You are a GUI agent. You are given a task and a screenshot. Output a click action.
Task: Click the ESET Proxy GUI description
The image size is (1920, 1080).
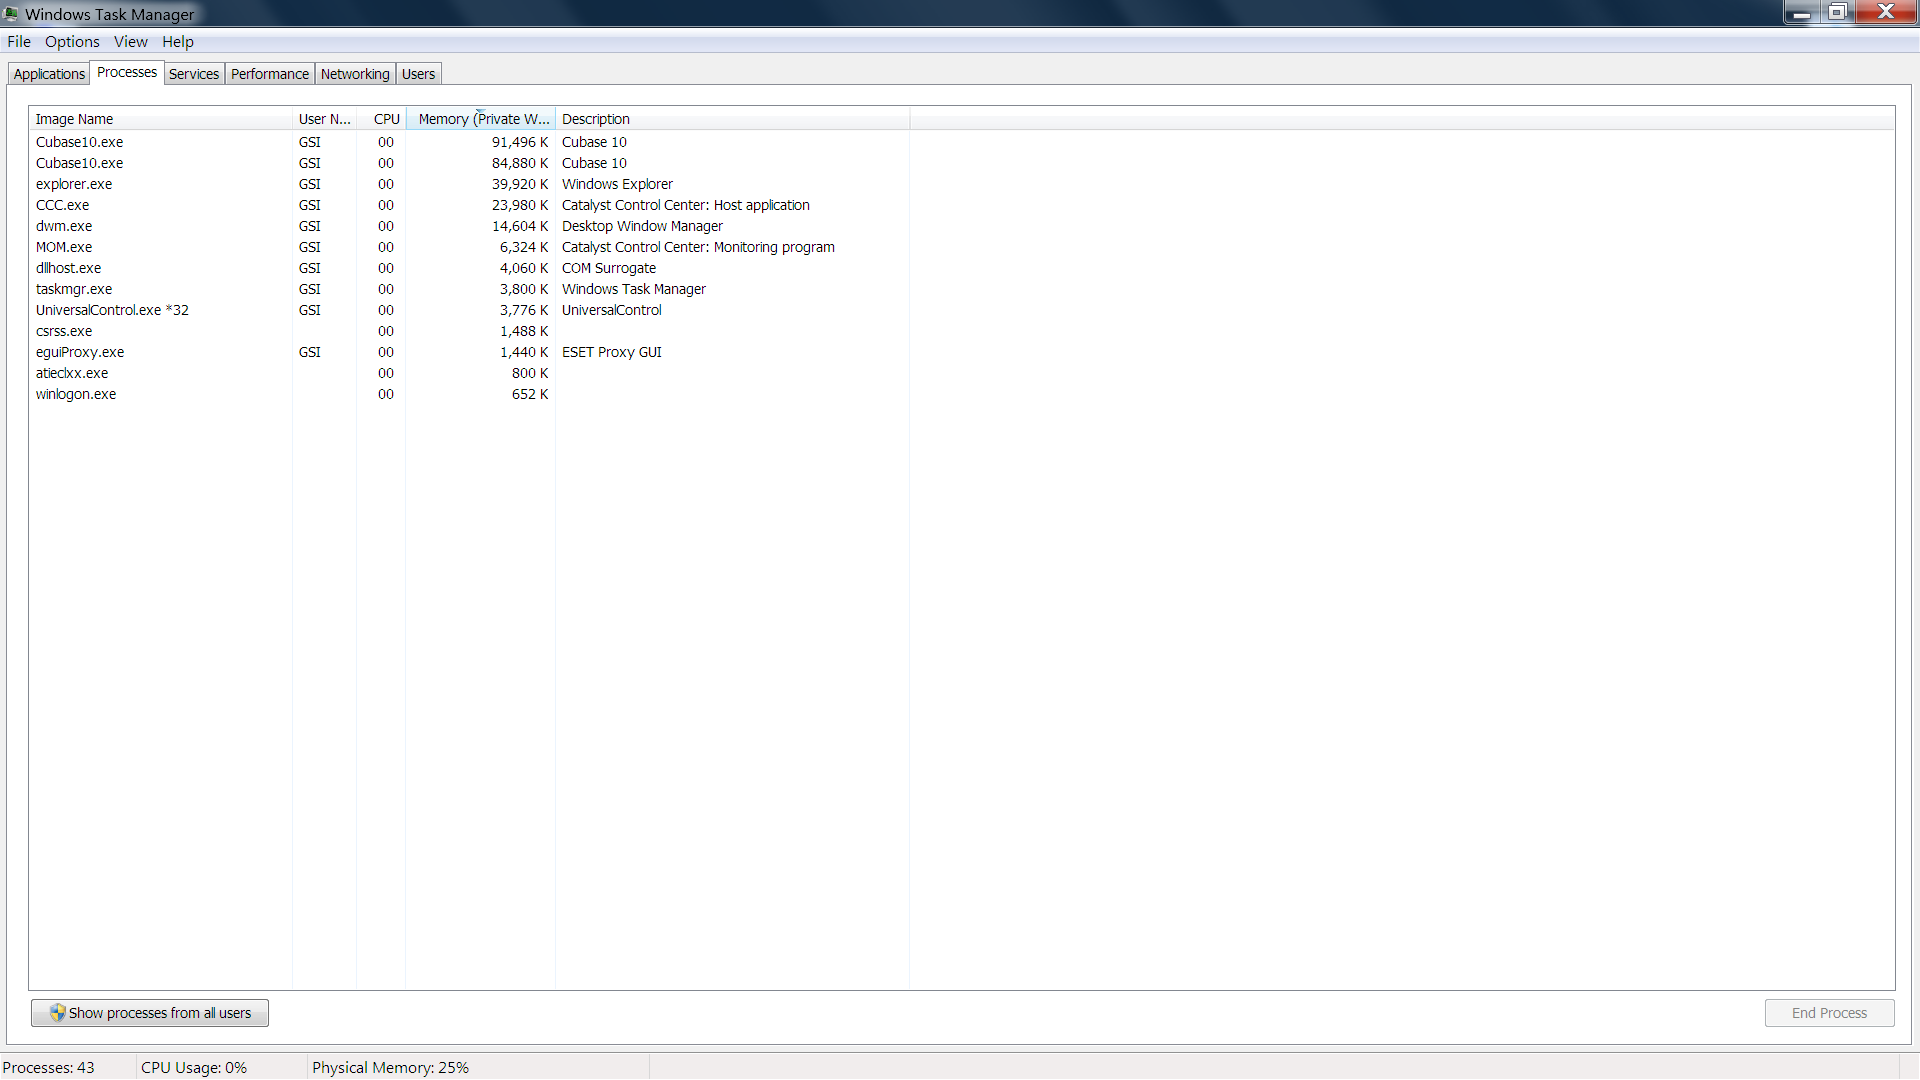click(x=612, y=352)
